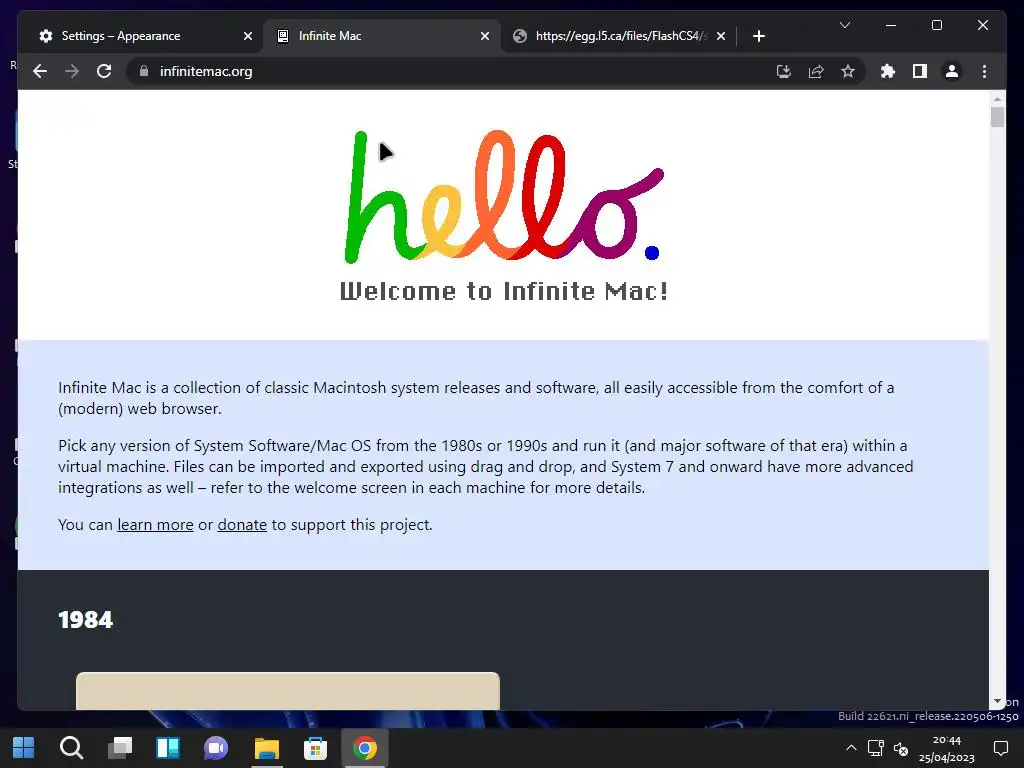Open taskbar Search

coord(71,748)
